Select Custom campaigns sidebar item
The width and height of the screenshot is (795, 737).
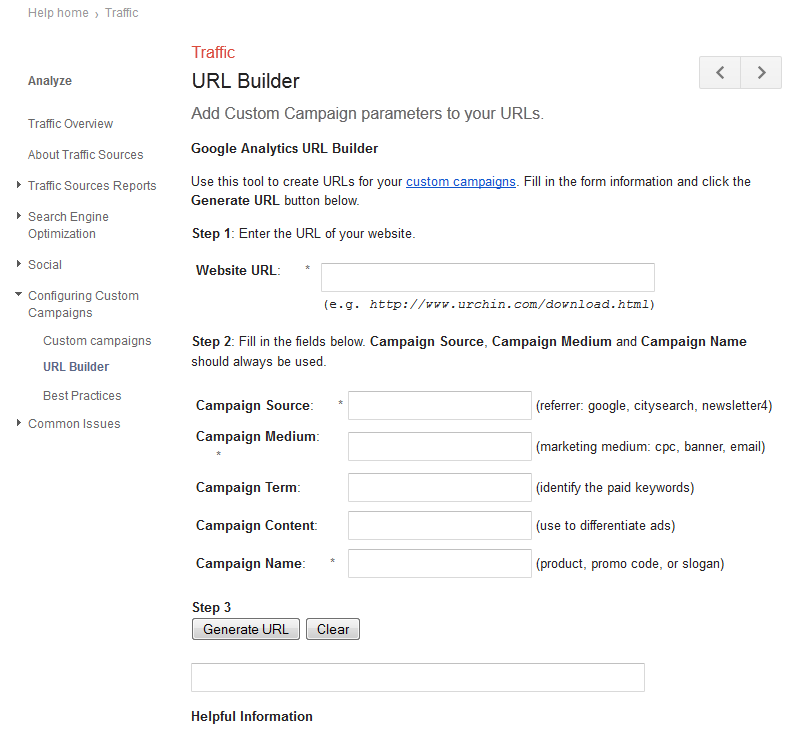click(x=97, y=341)
